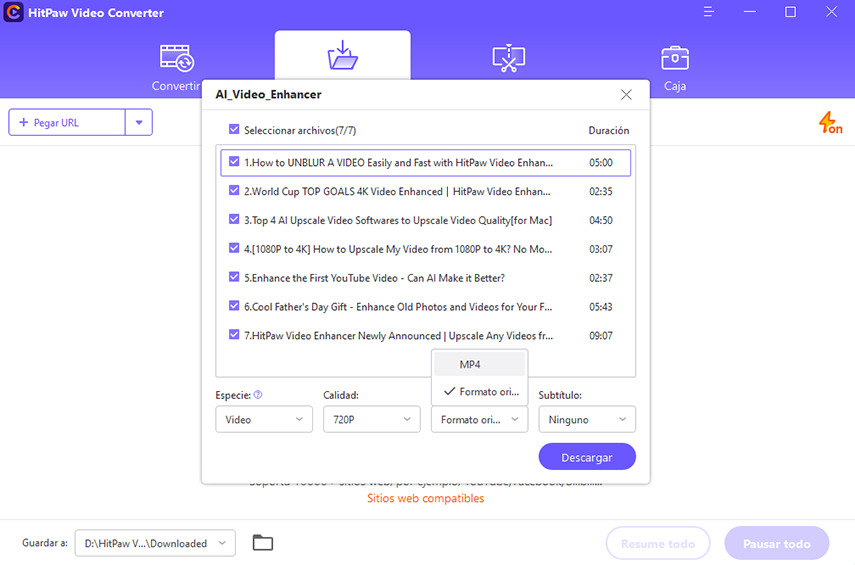Image resolution: width=855 pixels, height=565 pixels.
Task: Open Sitios web compatibles link
Action: pos(425,498)
